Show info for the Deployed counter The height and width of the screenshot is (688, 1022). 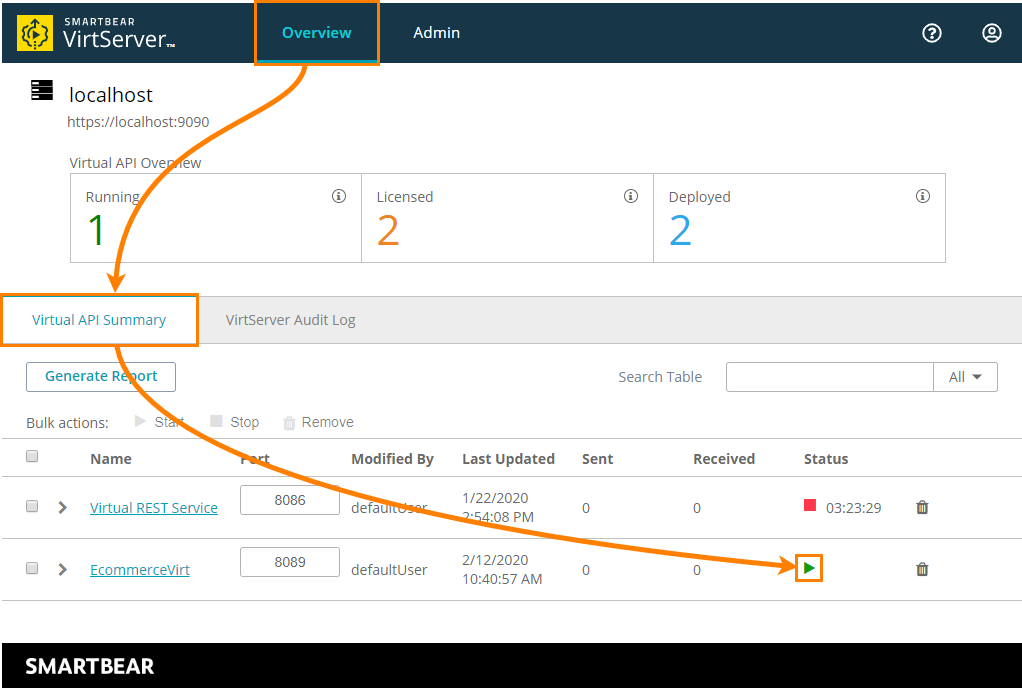point(922,196)
